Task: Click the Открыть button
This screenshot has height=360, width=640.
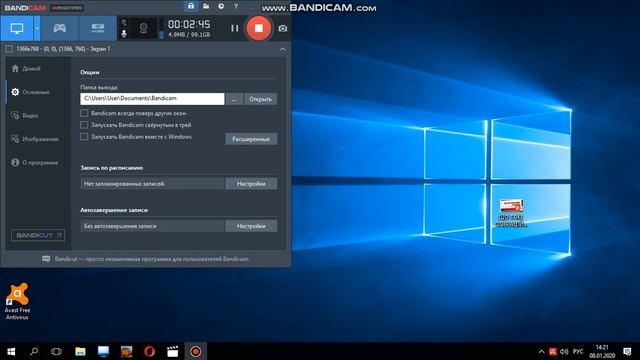Action: pos(260,99)
